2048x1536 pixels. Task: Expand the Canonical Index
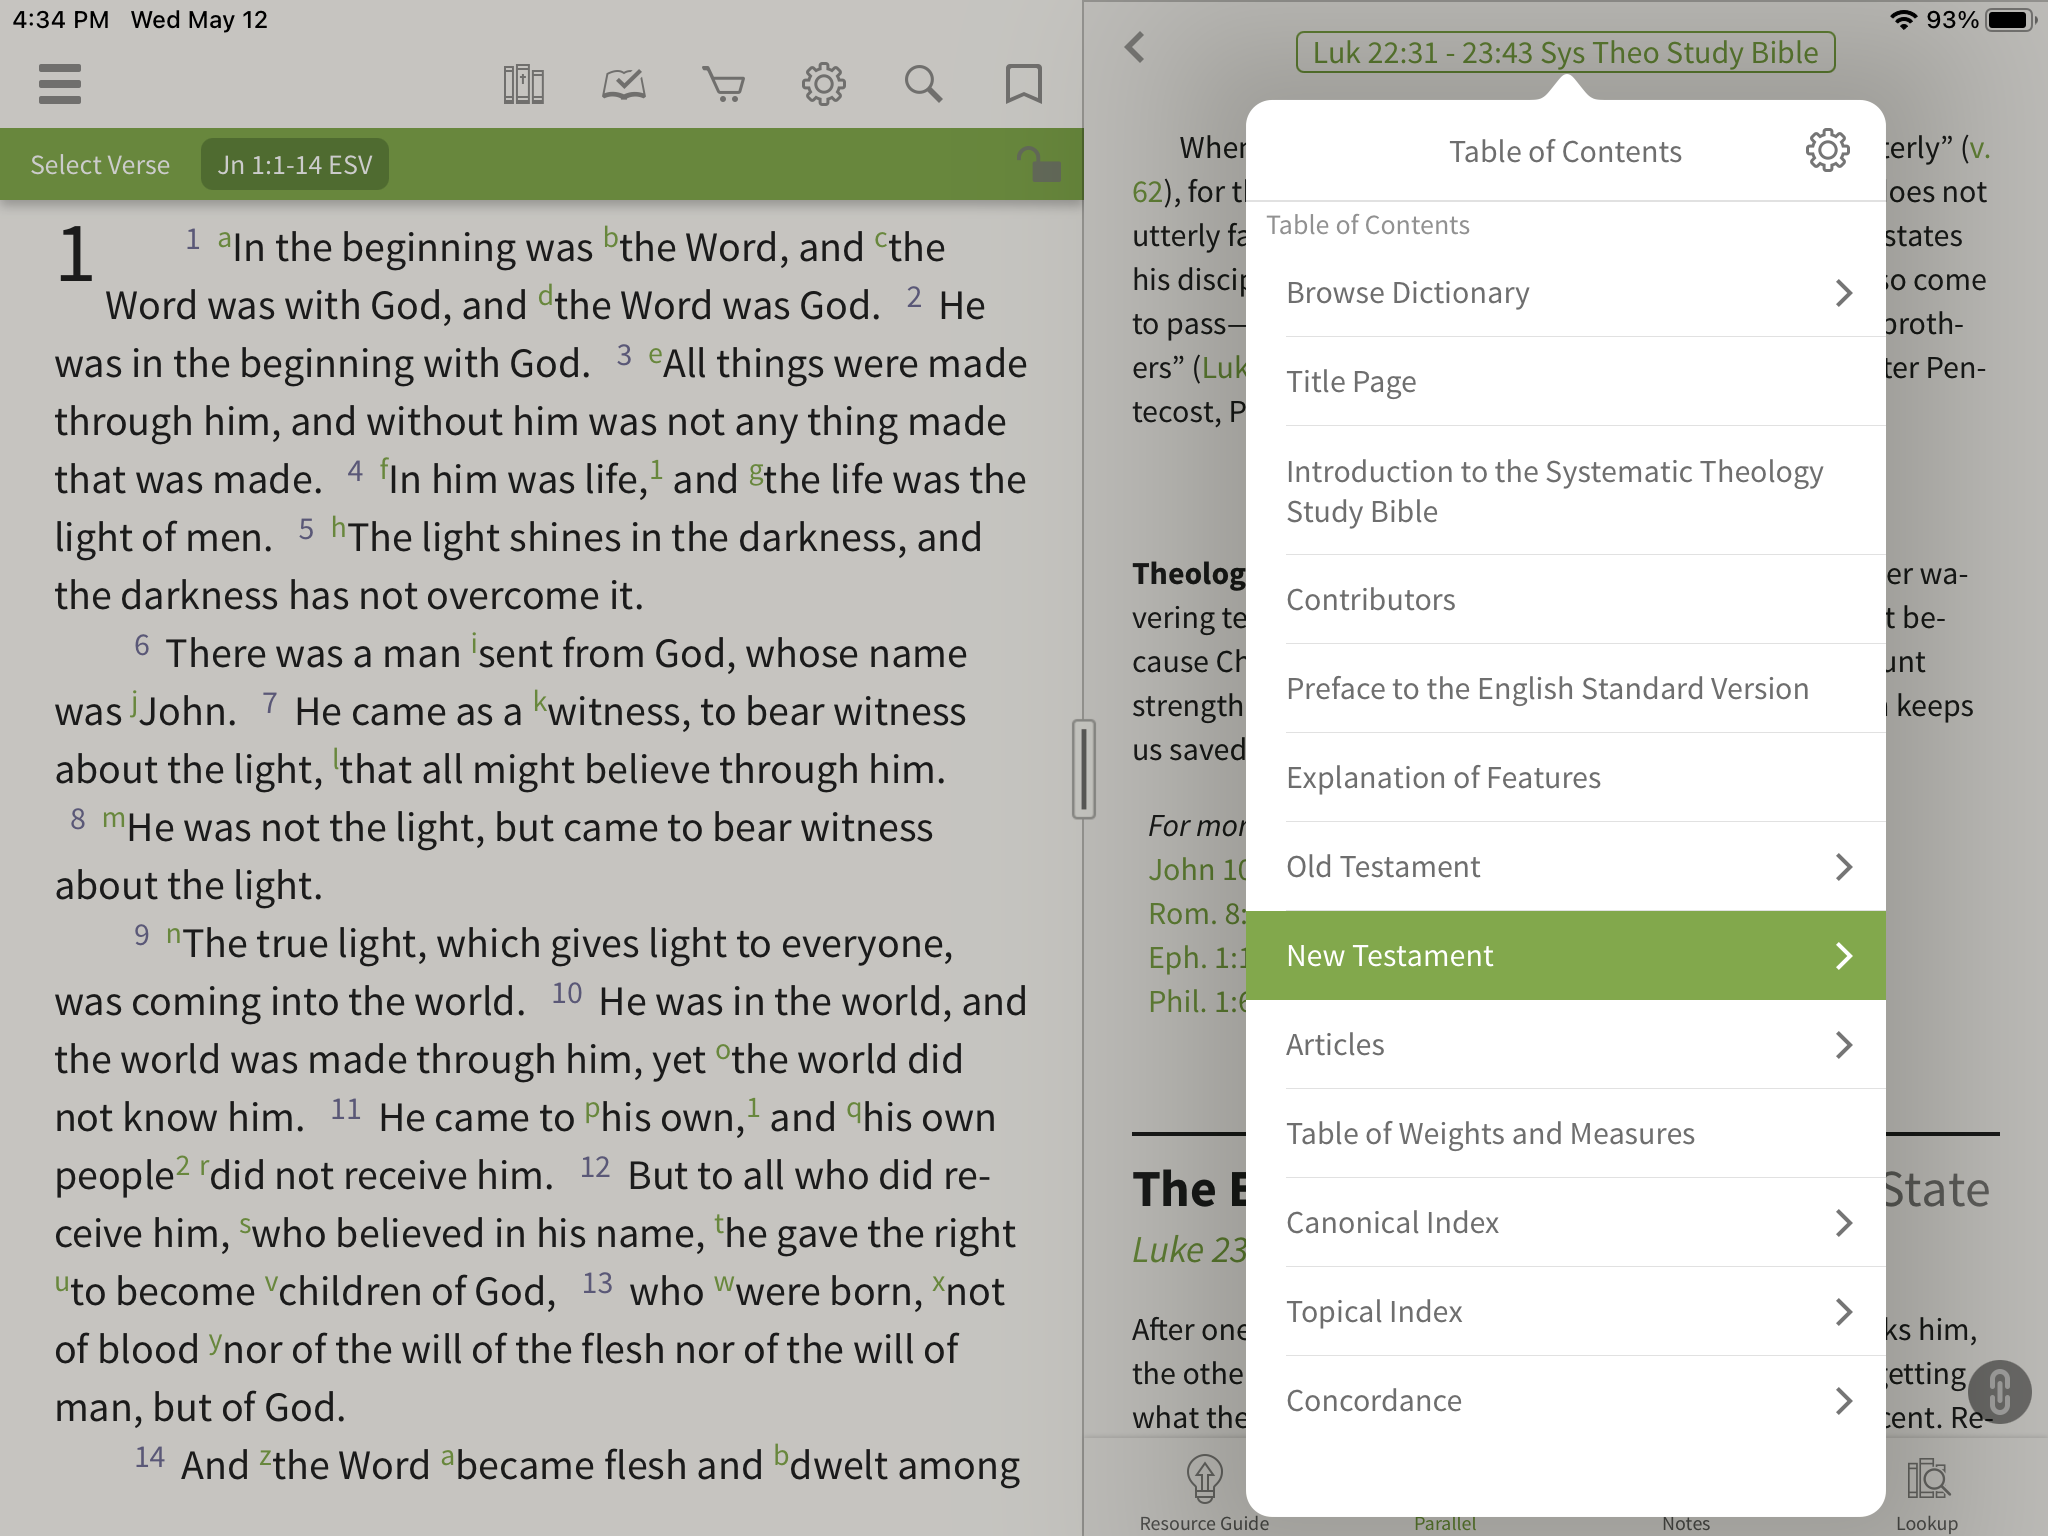click(1566, 1222)
